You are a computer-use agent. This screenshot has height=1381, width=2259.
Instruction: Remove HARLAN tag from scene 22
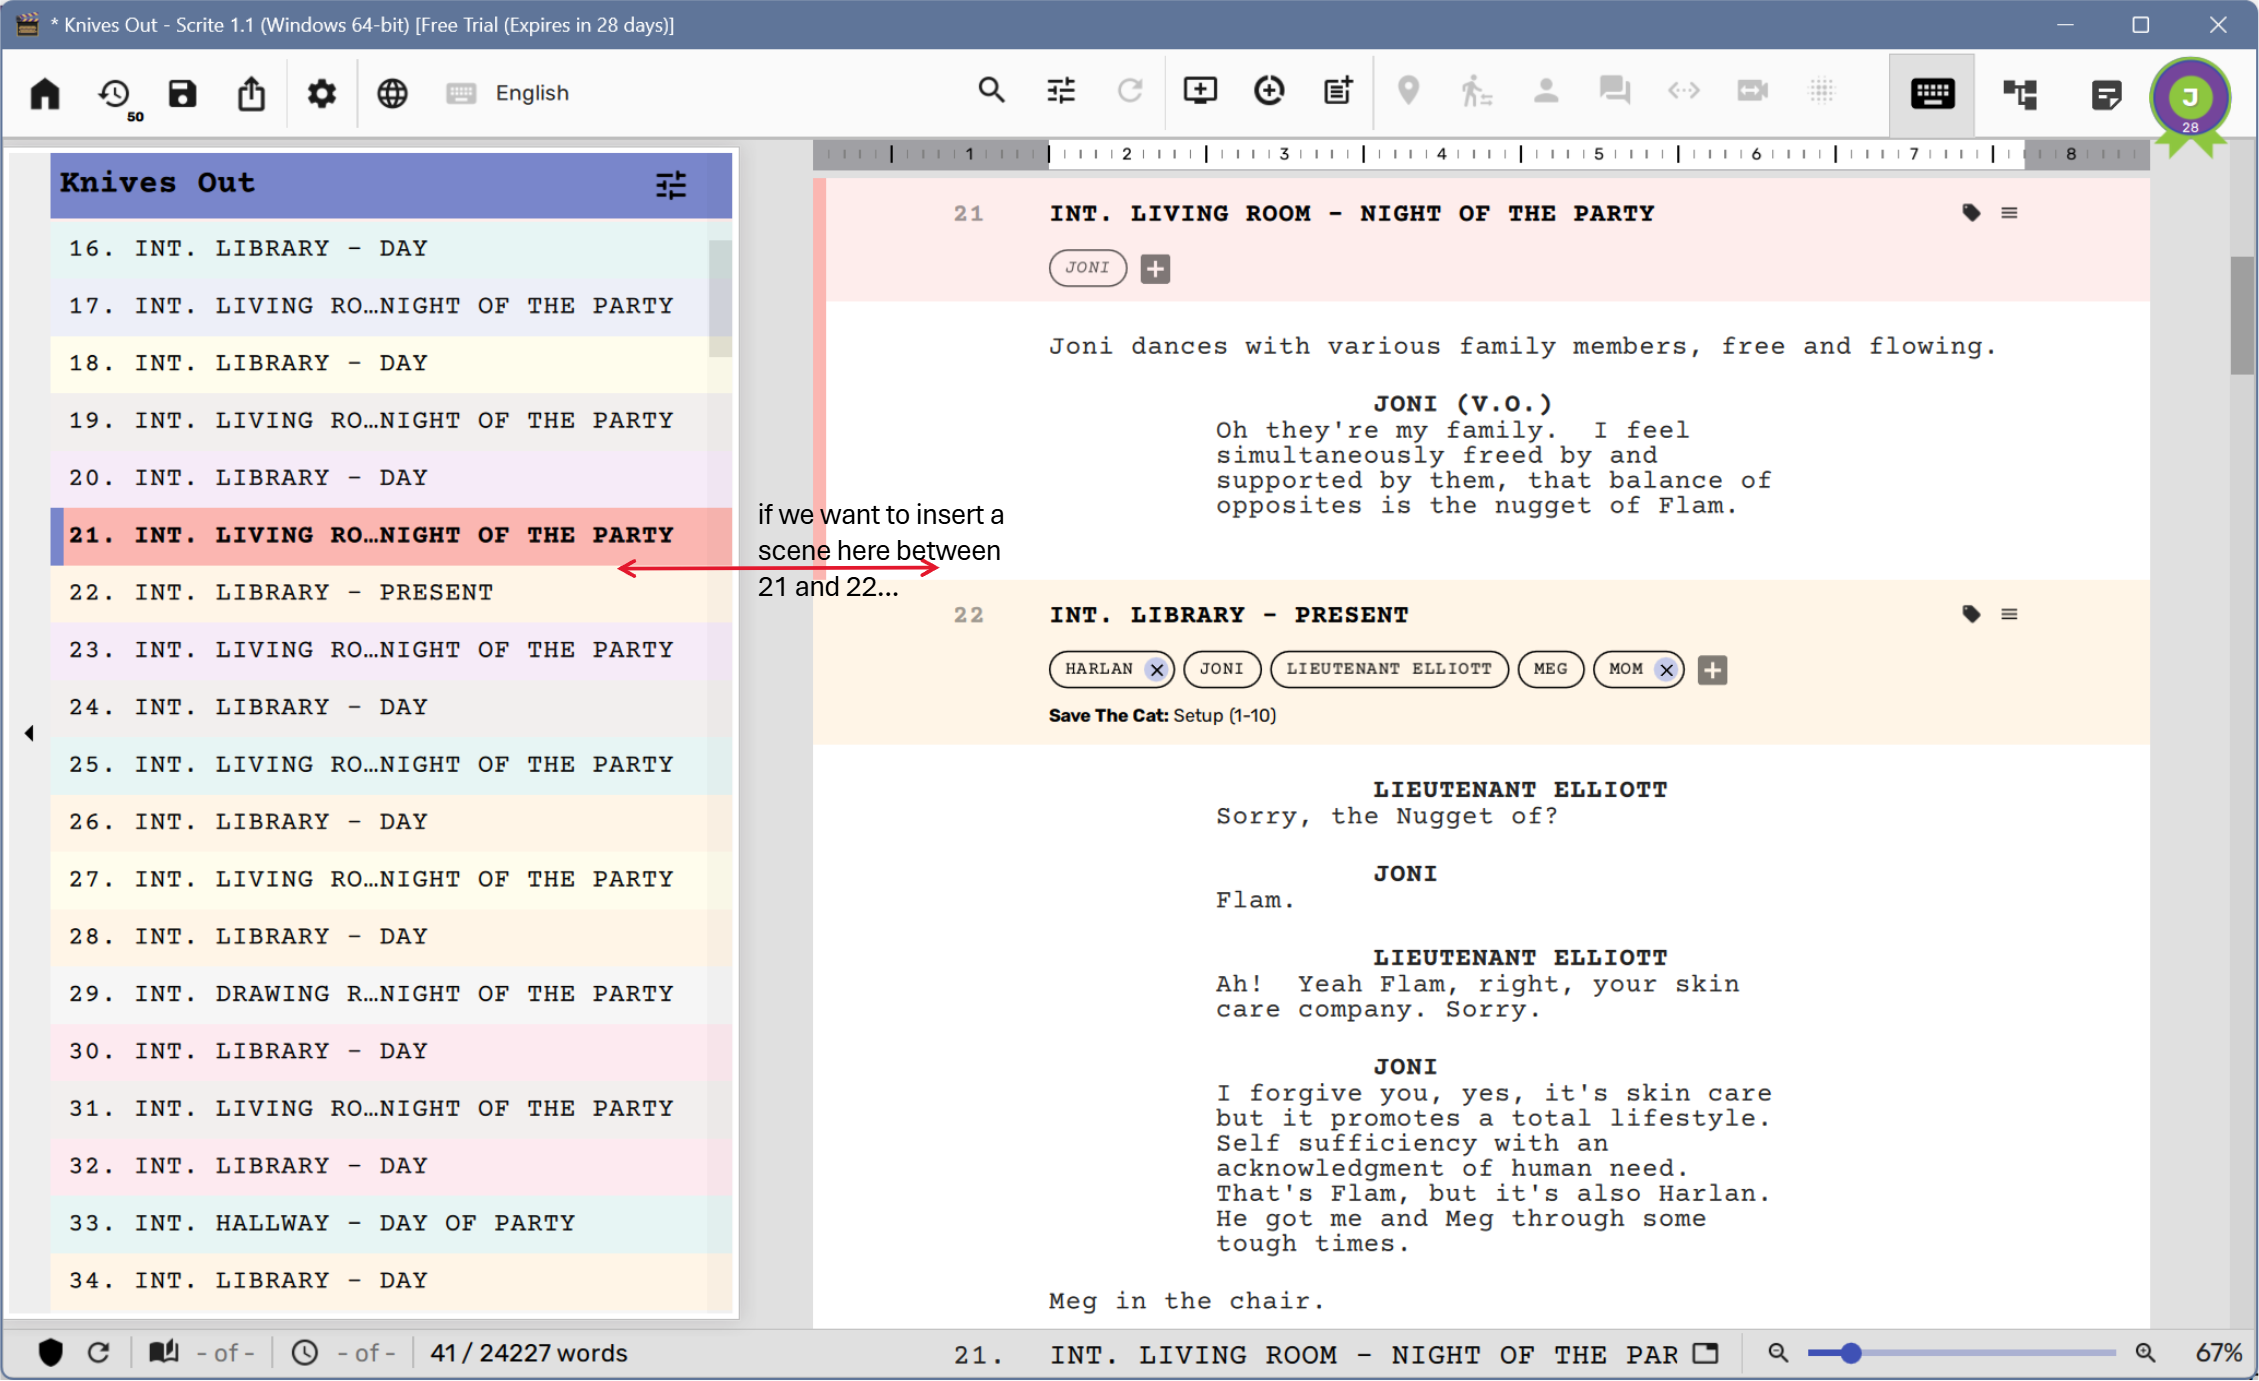click(x=1156, y=670)
